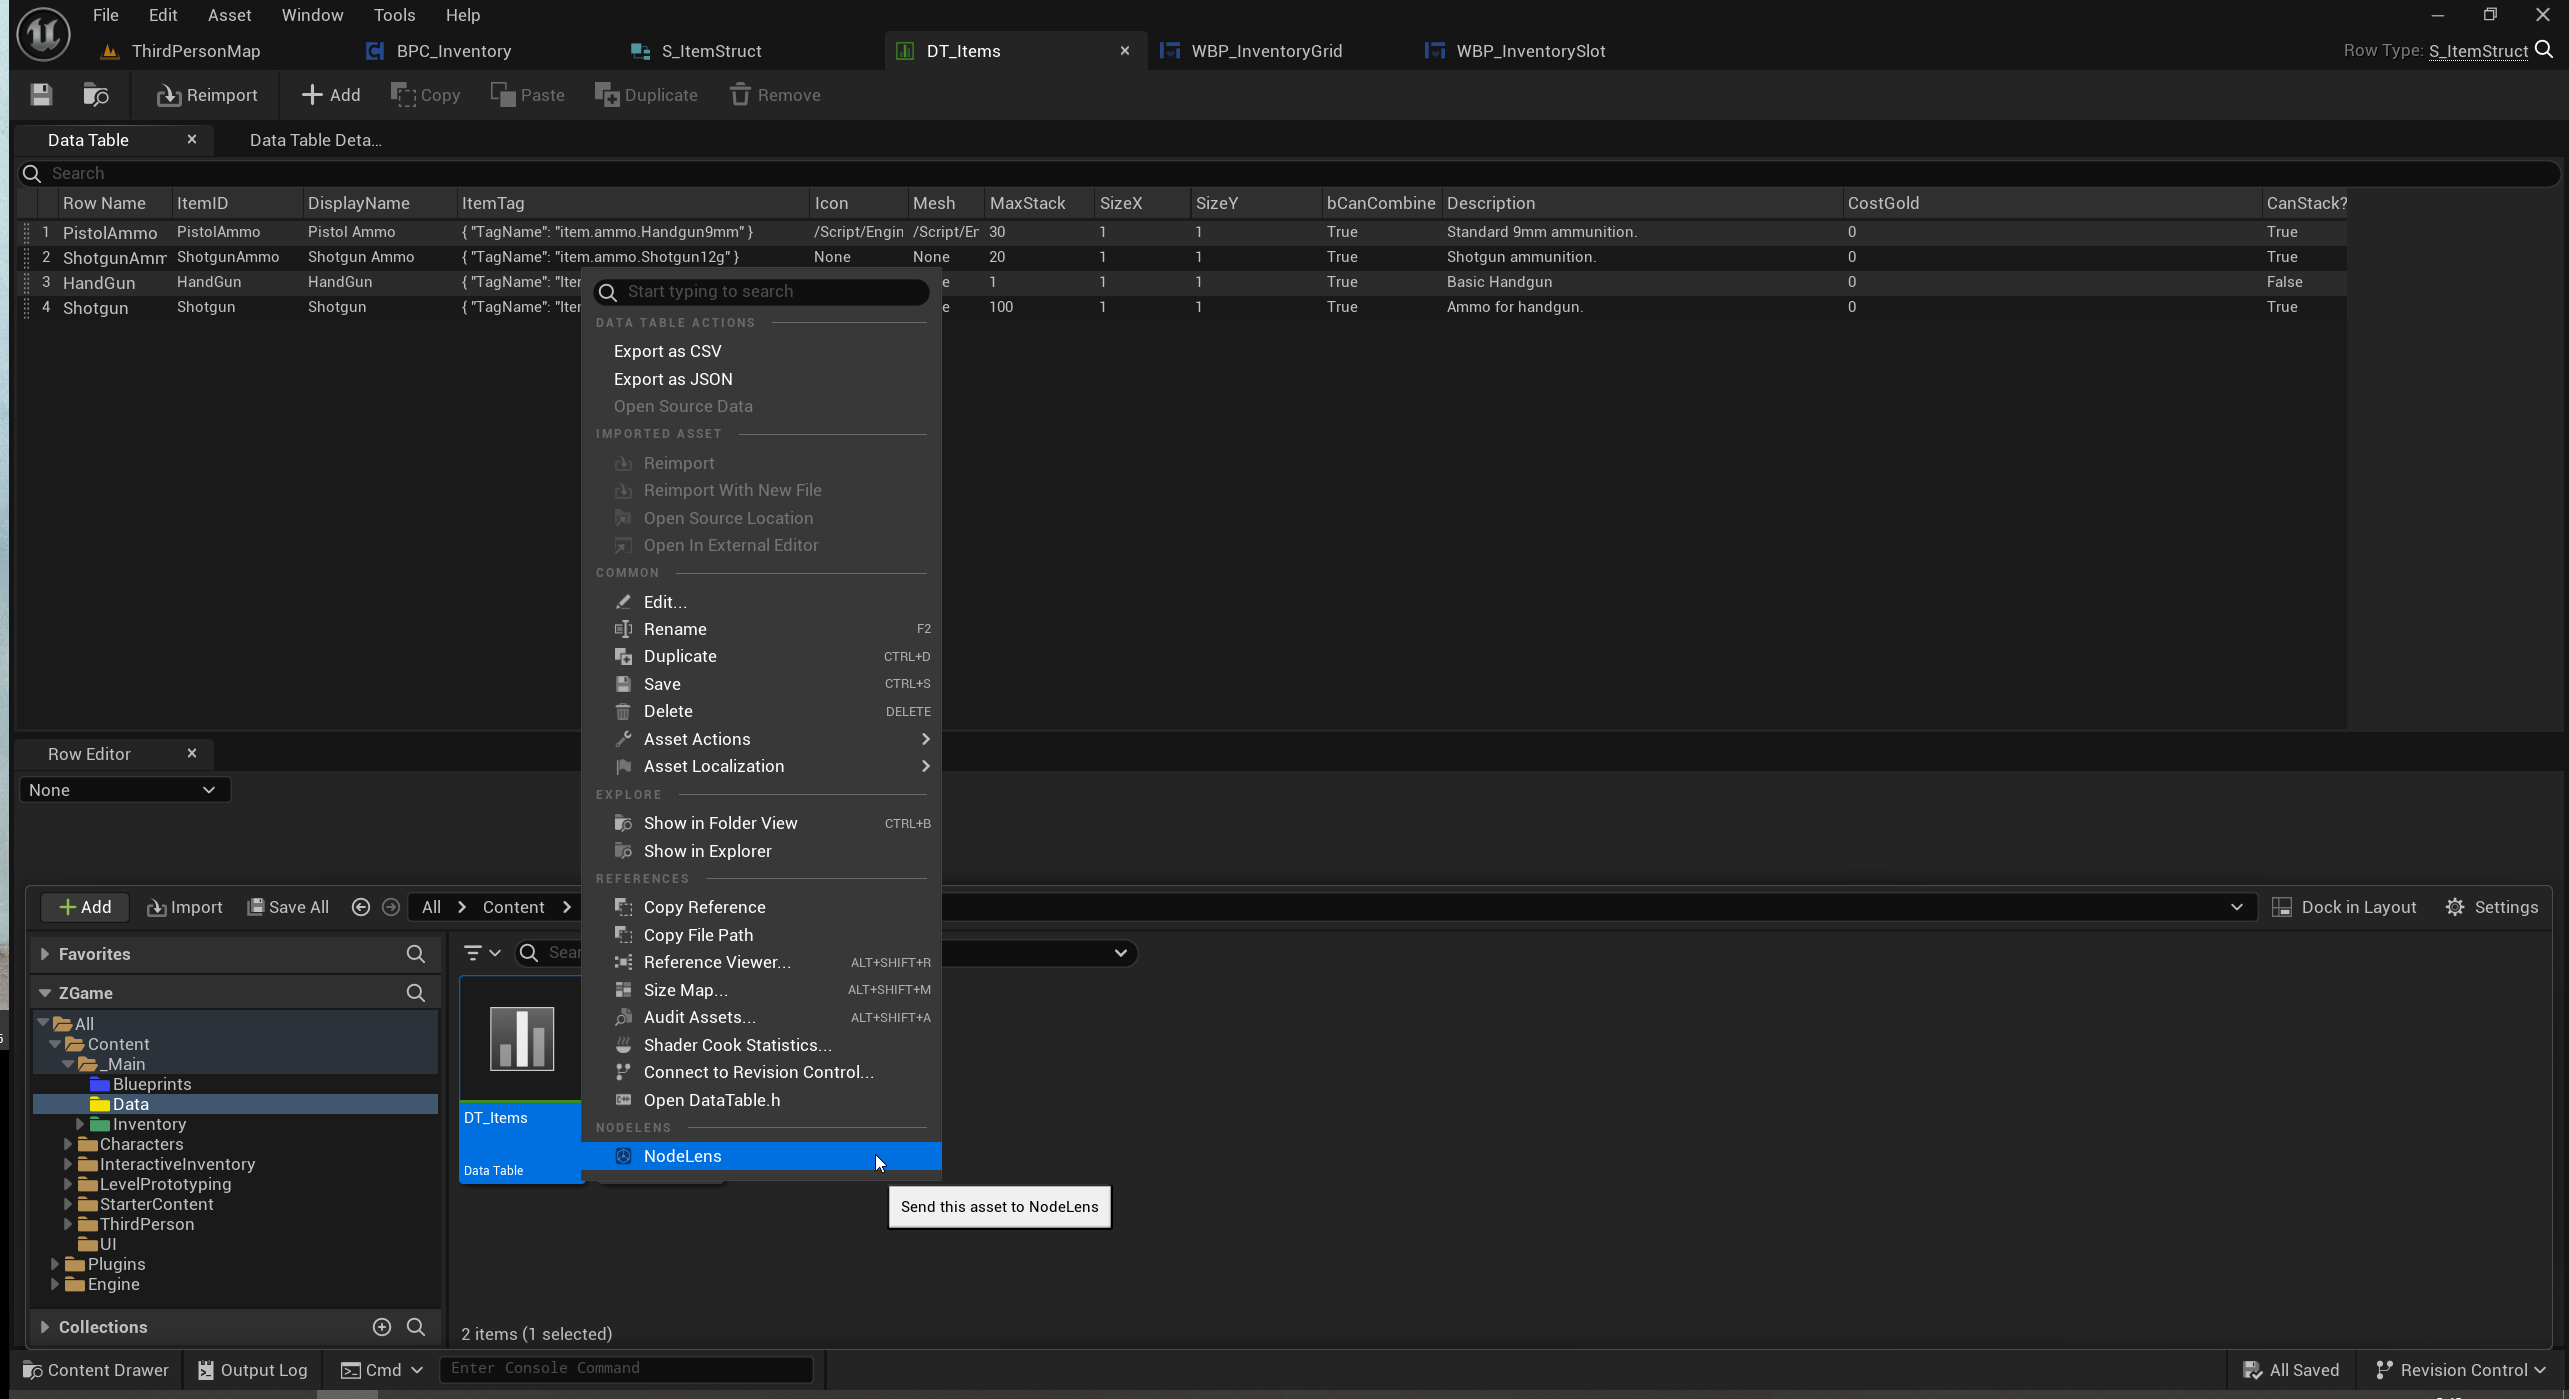The height and width of the screenshot is (1399, 2569).
Task: Expand the Collections section
Action: pos(45,1327)
